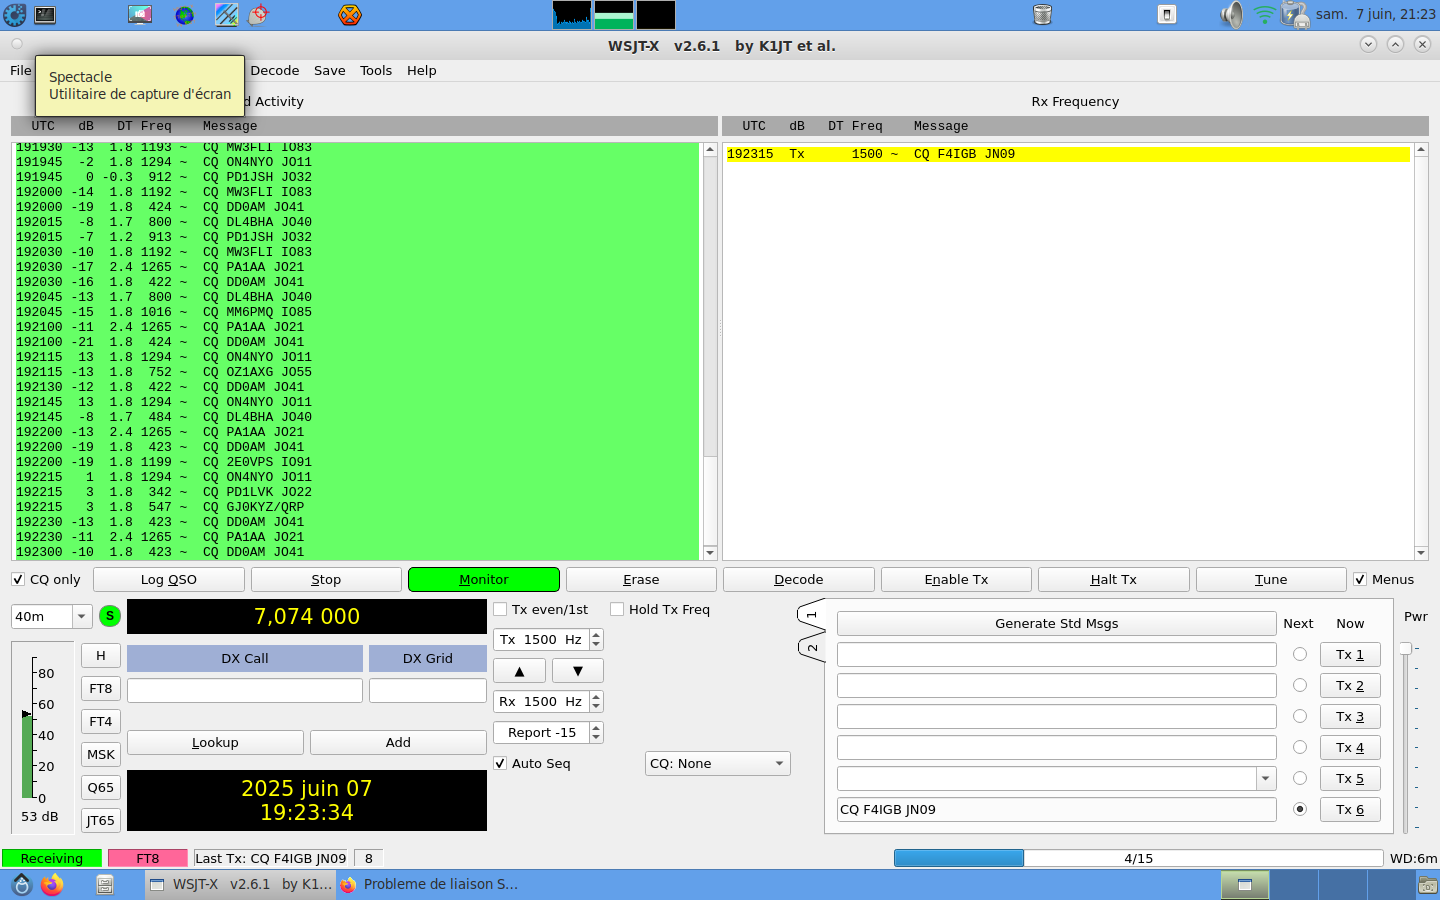This screenshot has height=900, width=1440.
Task: Switch to FT8 mode button
Action: (x=101, y=689)
